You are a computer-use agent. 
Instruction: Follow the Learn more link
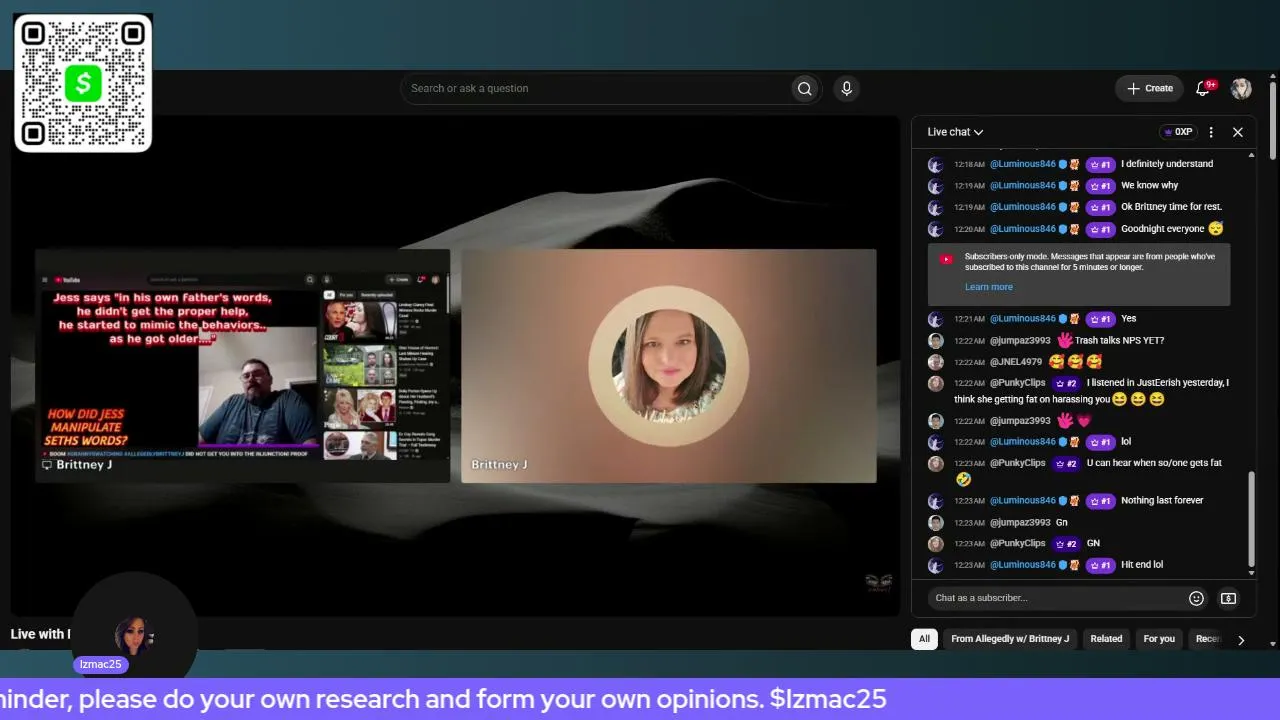(x=989, y=287)
